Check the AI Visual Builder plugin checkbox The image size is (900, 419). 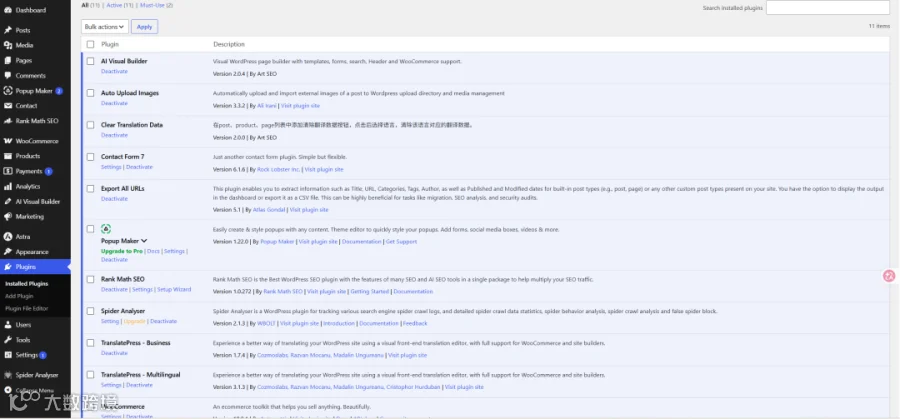pyautogui.click(x=90, y=61)
